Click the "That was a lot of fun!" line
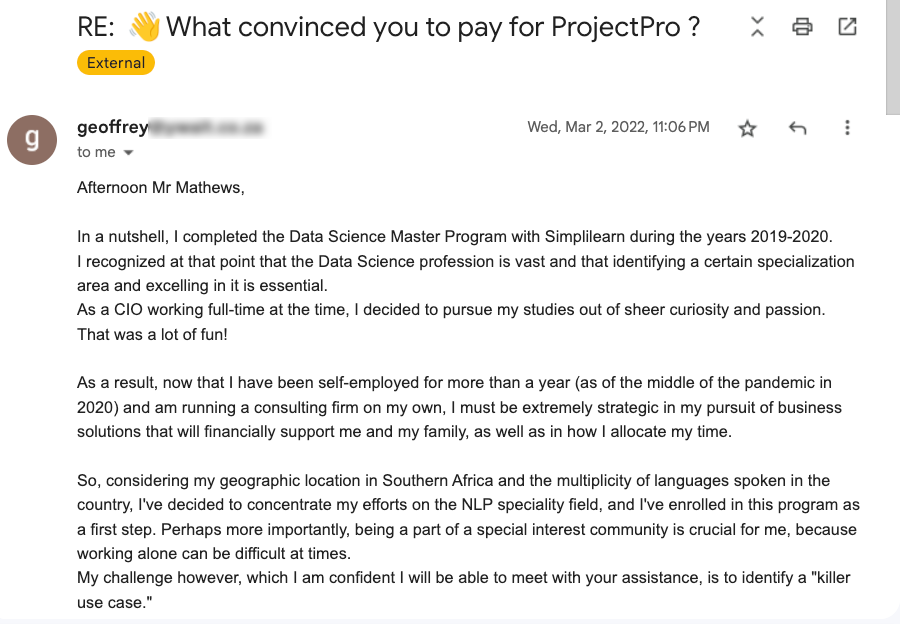900x624 pixels. 152,334
